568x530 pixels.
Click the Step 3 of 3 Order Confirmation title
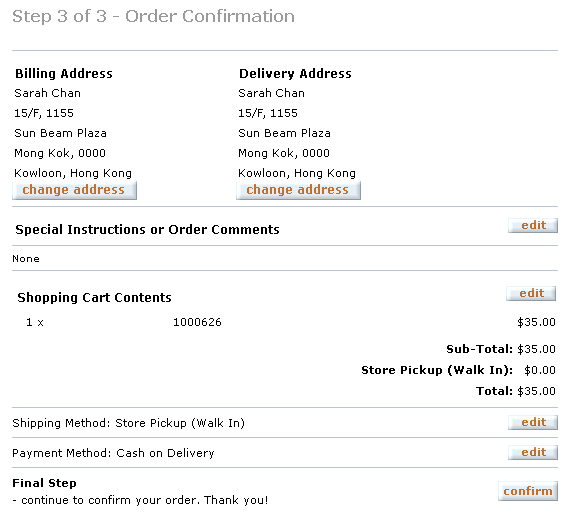click(154, 16)
